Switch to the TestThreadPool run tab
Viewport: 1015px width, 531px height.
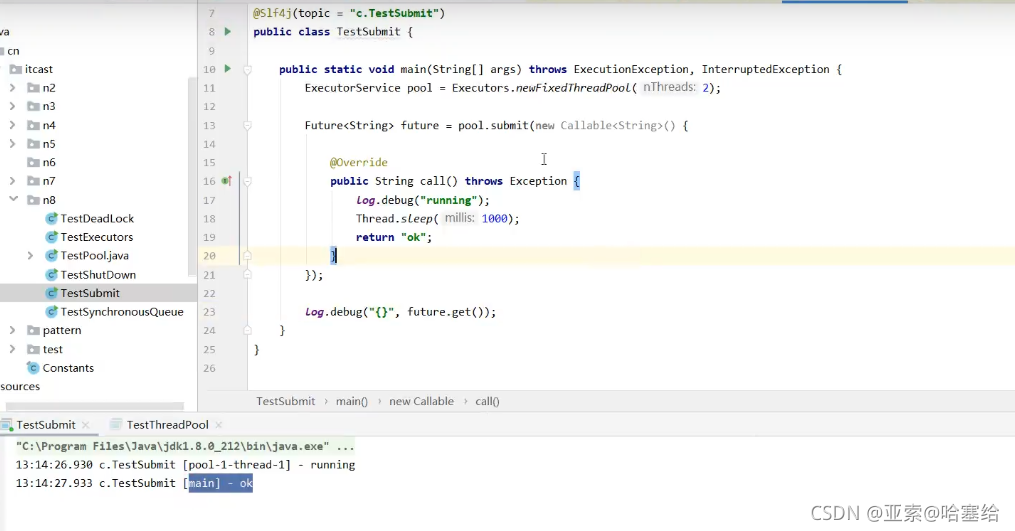click(x=167, y=425)
